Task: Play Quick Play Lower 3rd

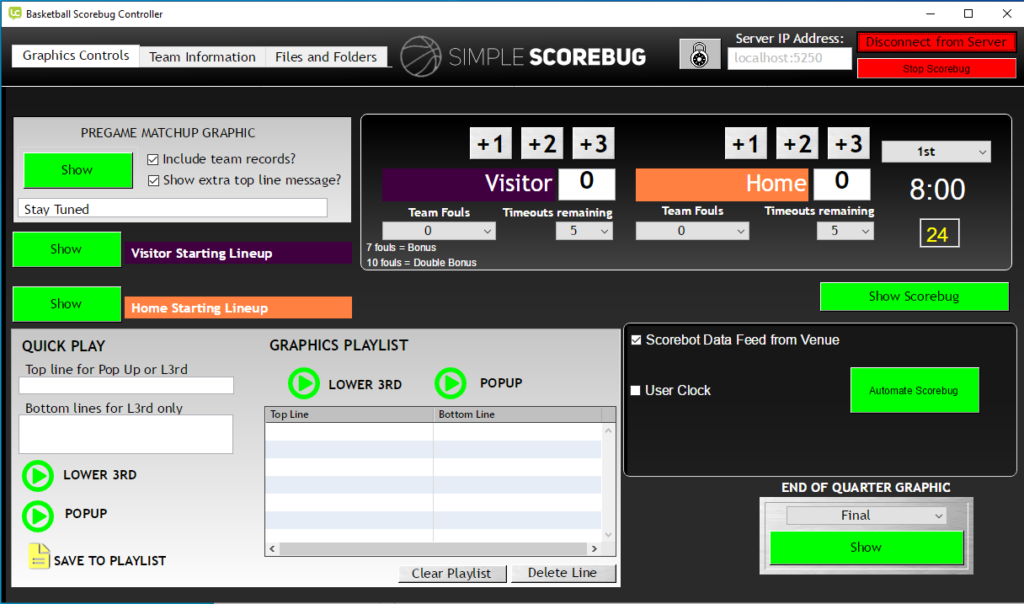Action: point(38,476)
